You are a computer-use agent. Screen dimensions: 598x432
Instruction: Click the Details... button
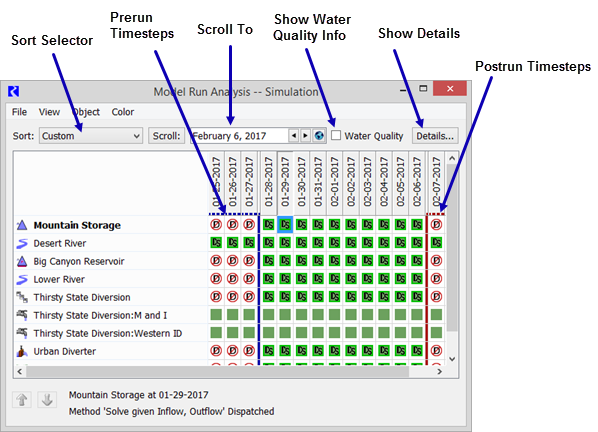coord(435,136)
